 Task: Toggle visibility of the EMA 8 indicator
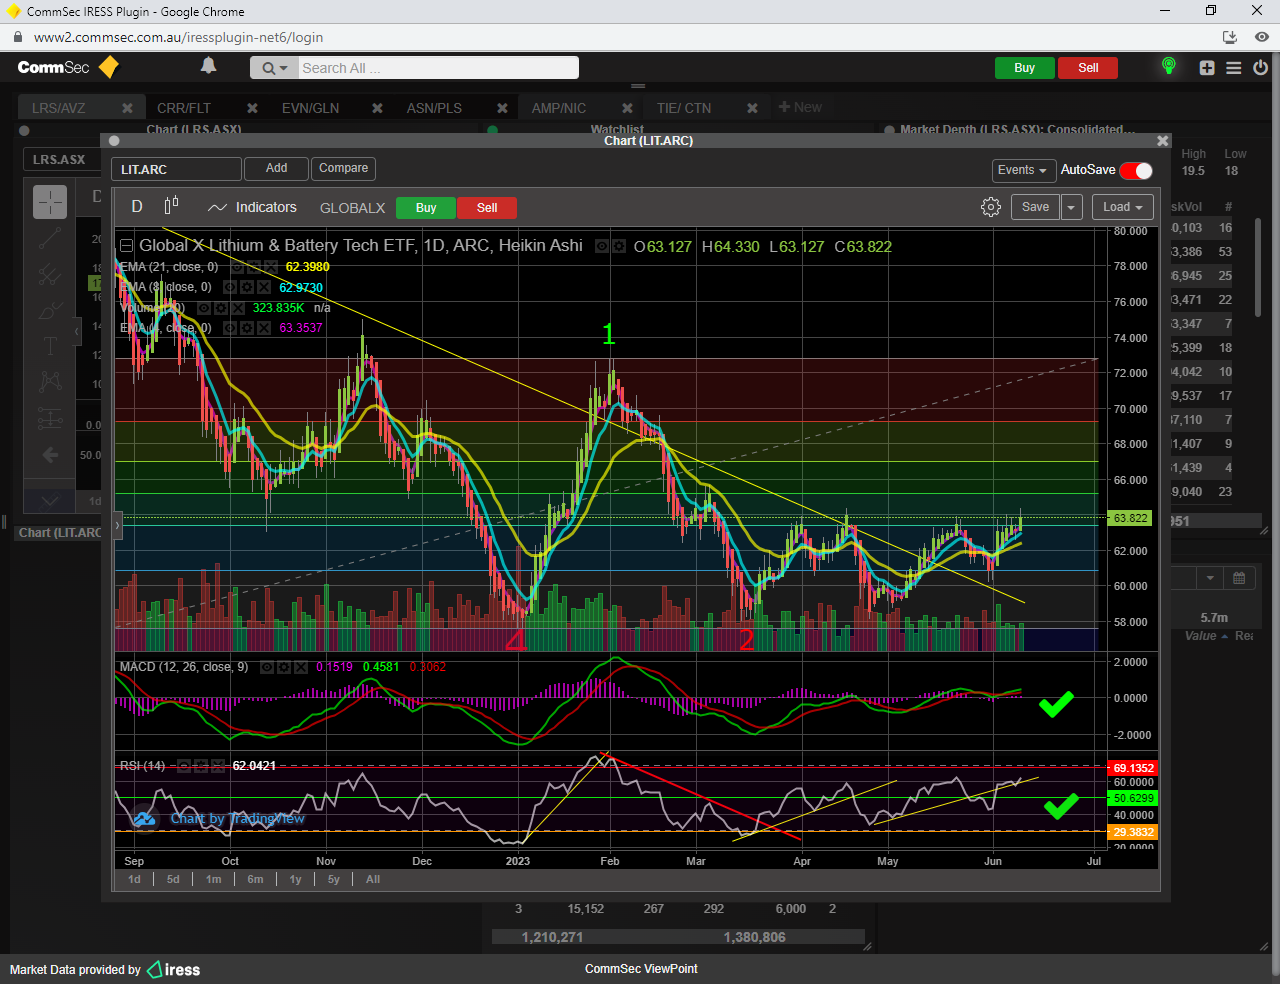click(x=230, y=287)
